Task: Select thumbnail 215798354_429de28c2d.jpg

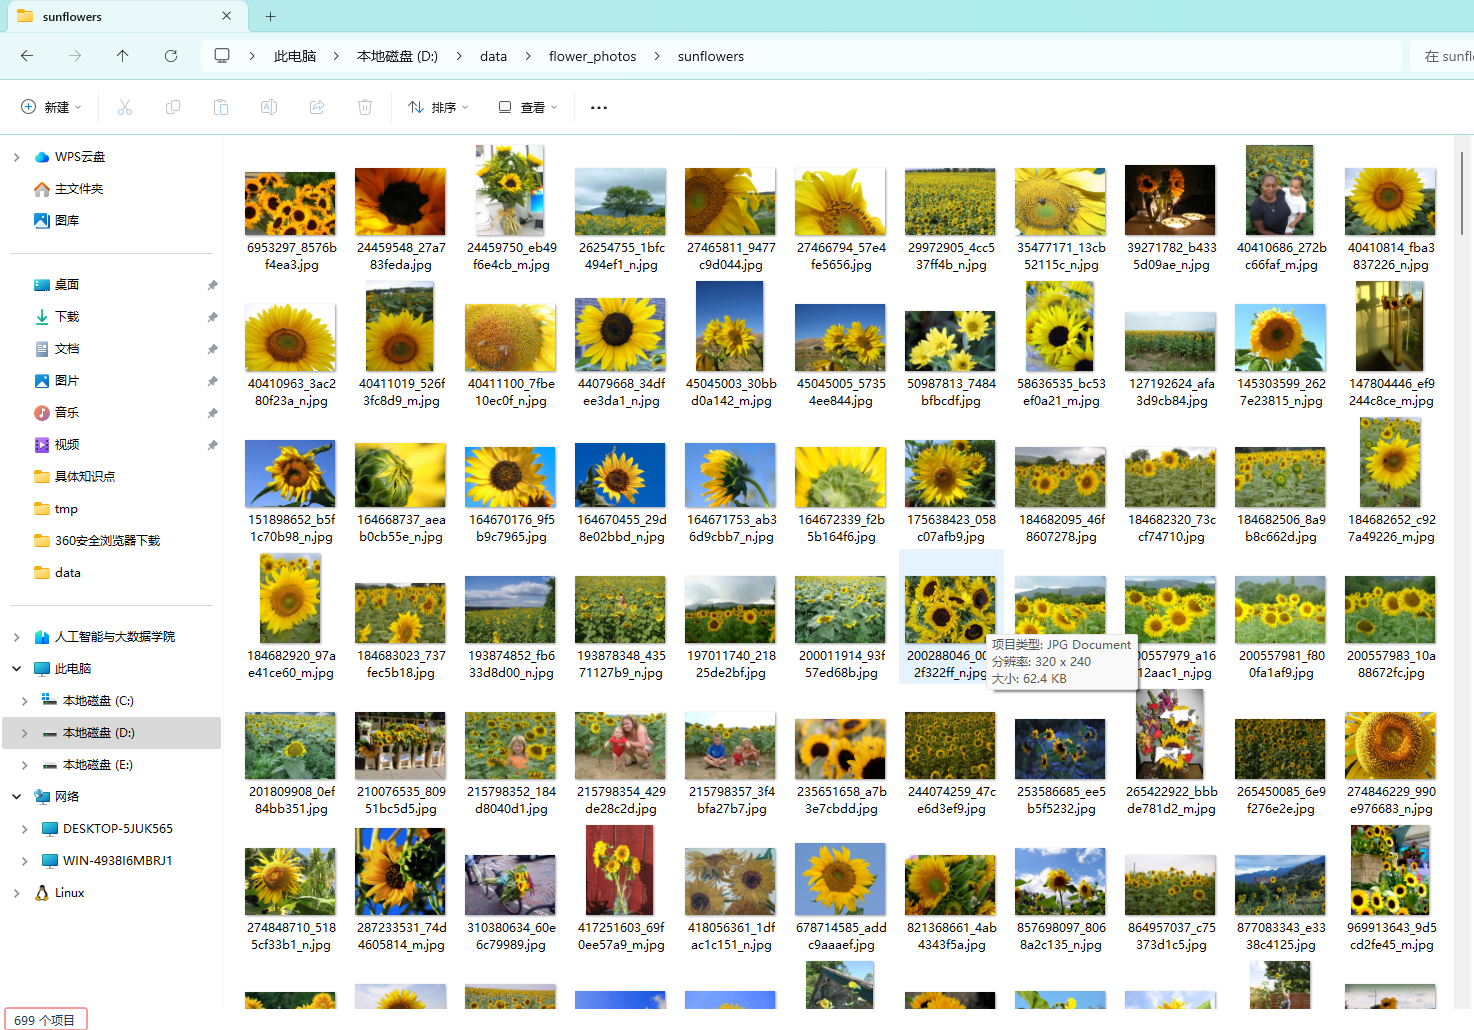Action: point(620,746)
